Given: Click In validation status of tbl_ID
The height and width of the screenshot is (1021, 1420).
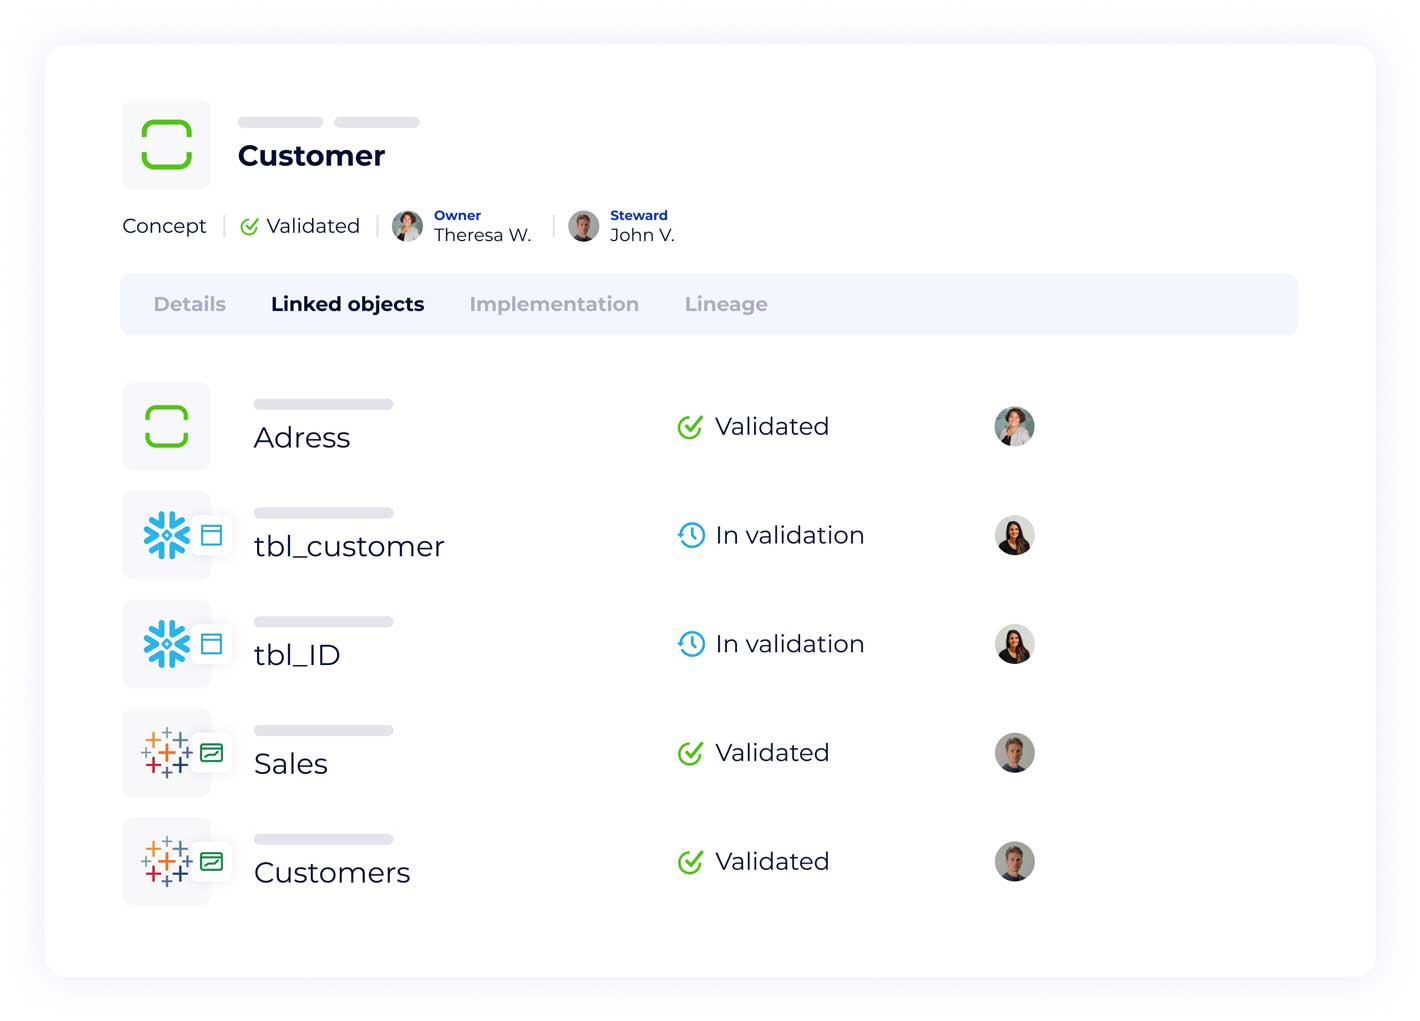Looking at the screenshot, I should [x=790, y=645].
